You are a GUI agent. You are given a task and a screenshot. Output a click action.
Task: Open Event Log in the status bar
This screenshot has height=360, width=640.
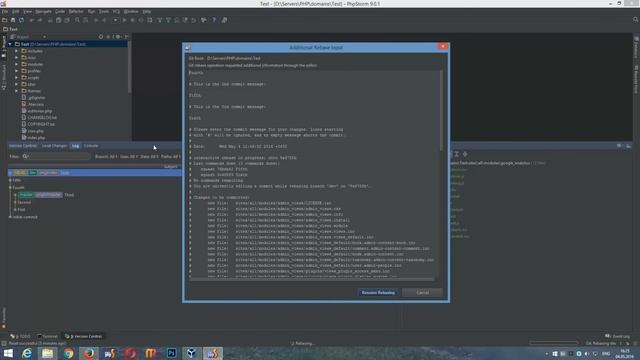(x=617, y=336)
